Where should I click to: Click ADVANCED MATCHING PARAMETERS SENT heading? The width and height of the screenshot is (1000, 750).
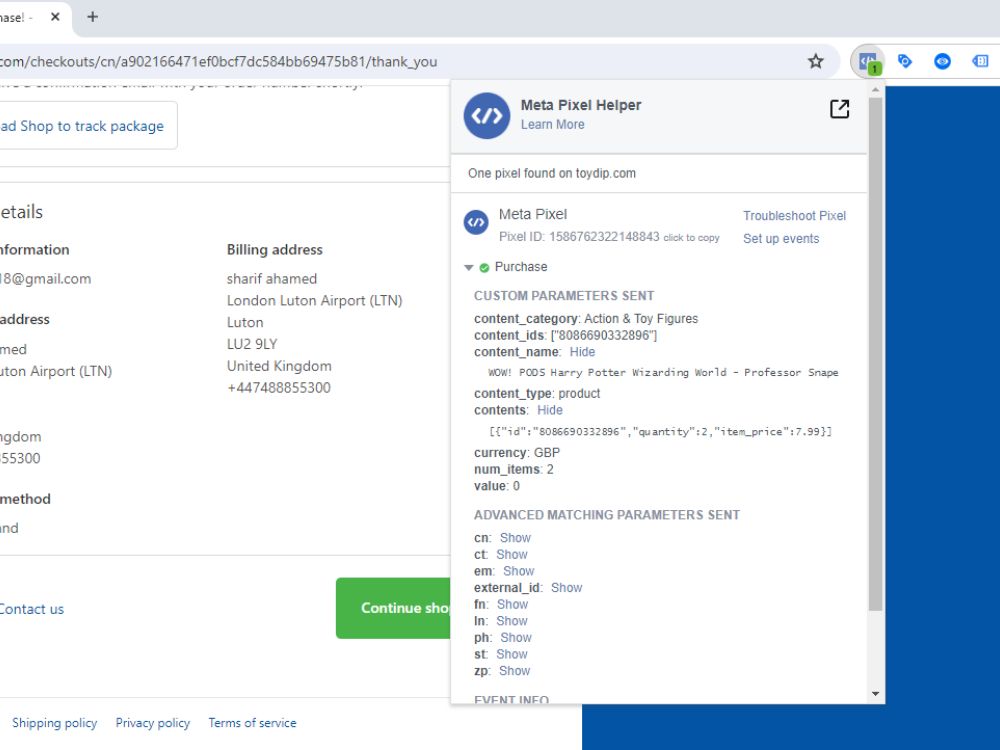click(x=607, y=515)
